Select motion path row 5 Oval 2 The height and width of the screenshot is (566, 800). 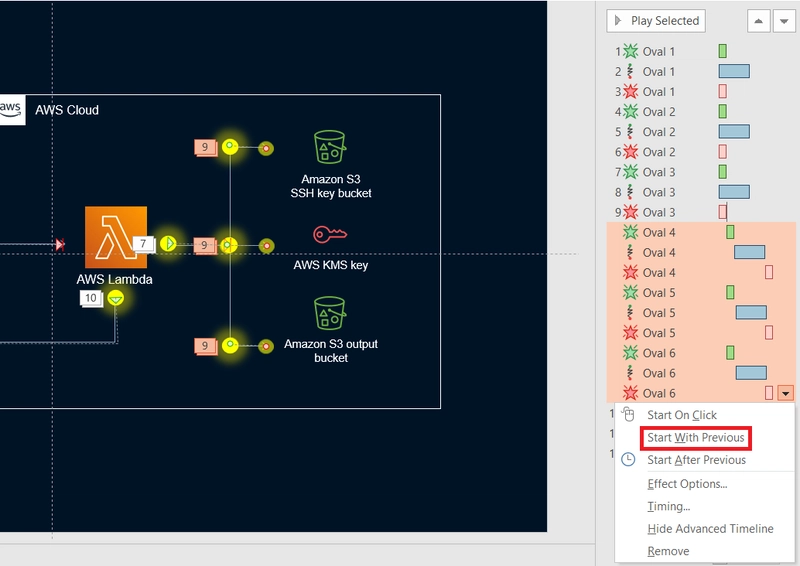(x=703, y=132)
